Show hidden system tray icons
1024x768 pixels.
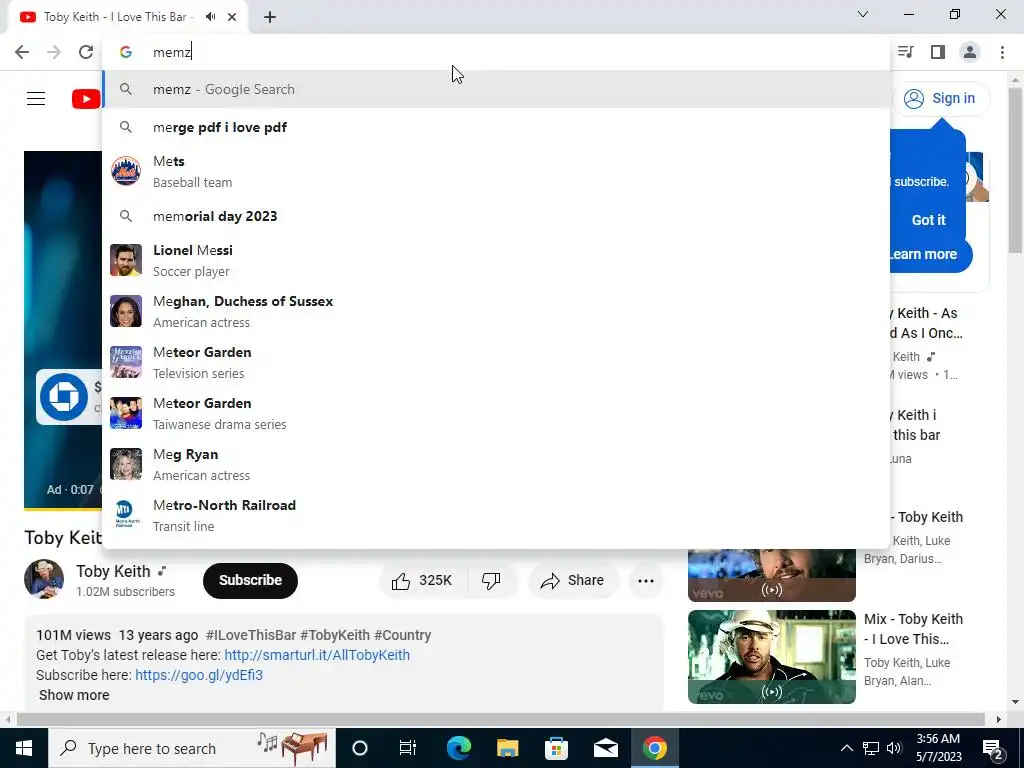(846, 748)
